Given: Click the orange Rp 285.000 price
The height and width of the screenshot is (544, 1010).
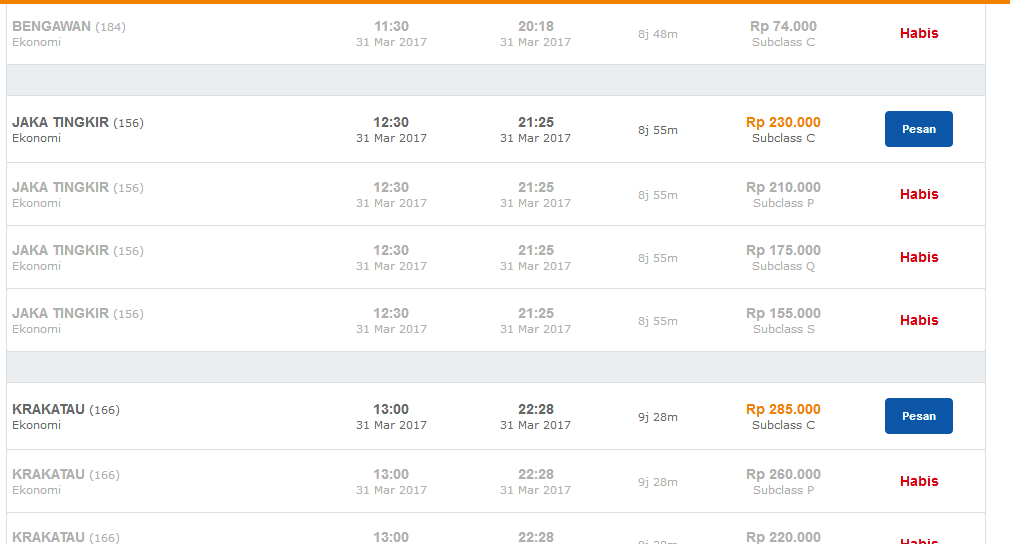Looking at the screenshot, I should [x=783, y=409].
